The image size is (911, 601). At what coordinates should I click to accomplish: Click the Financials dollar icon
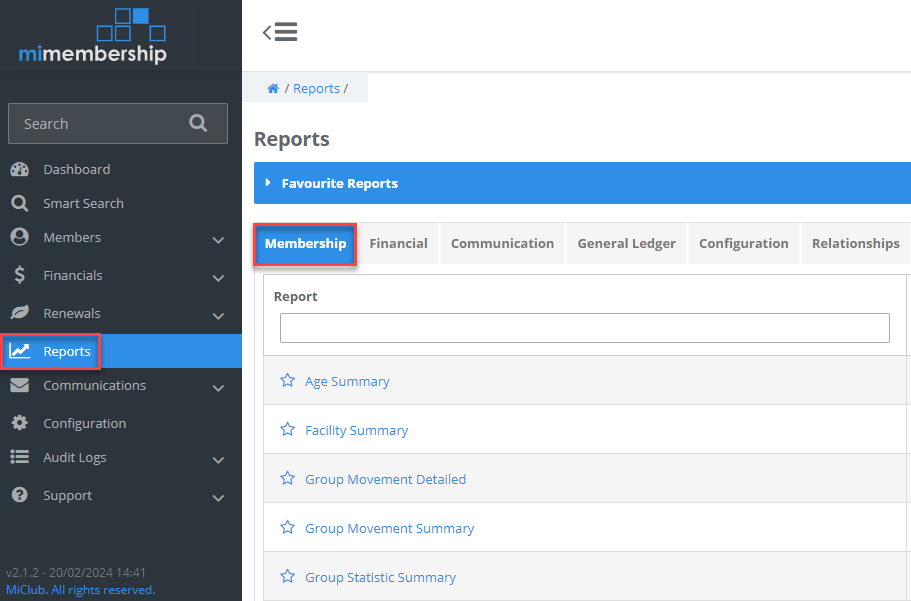tap(19, 275)
